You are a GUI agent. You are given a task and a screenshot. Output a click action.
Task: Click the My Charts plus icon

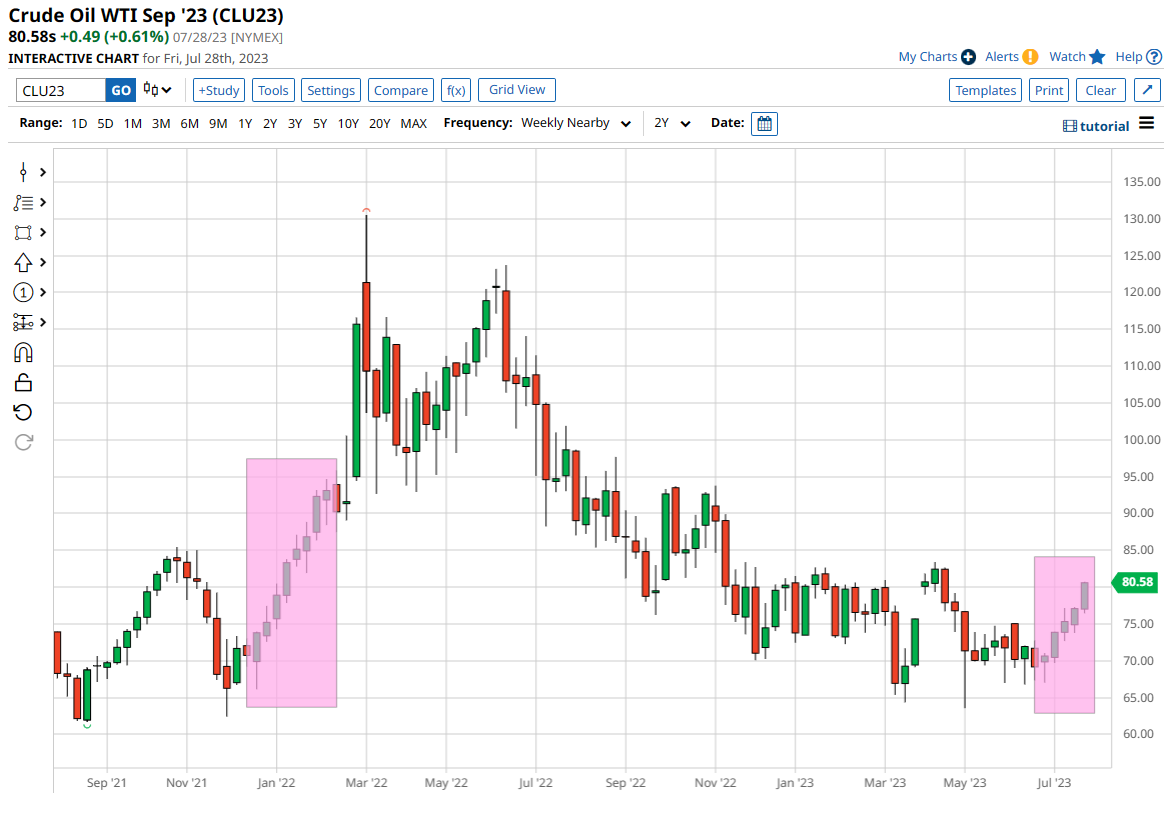[968, 57]
